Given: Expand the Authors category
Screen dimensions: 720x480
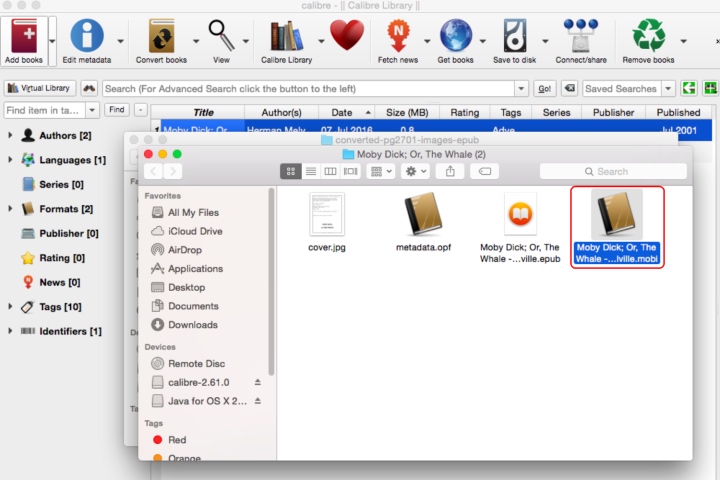Looking at the screenshot, I should click(x=10, y=135).
